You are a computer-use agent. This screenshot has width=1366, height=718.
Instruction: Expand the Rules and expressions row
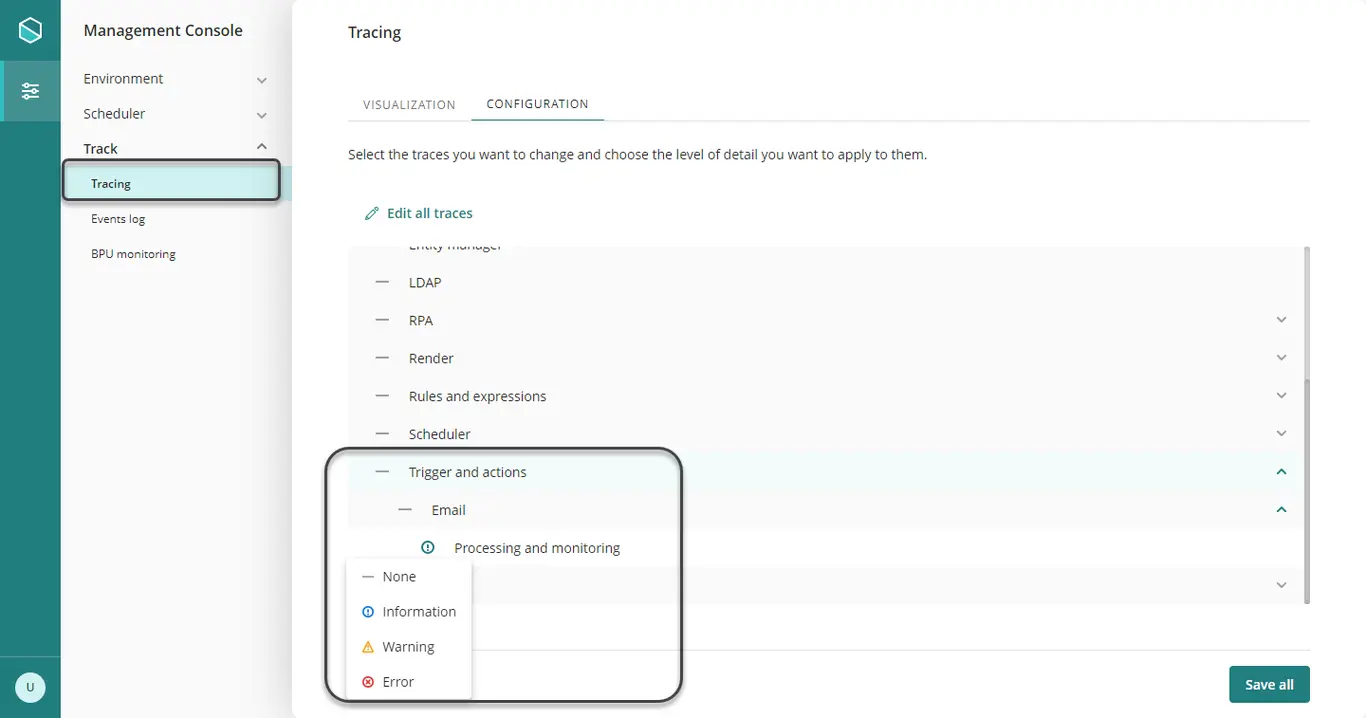coord(1281,396)
